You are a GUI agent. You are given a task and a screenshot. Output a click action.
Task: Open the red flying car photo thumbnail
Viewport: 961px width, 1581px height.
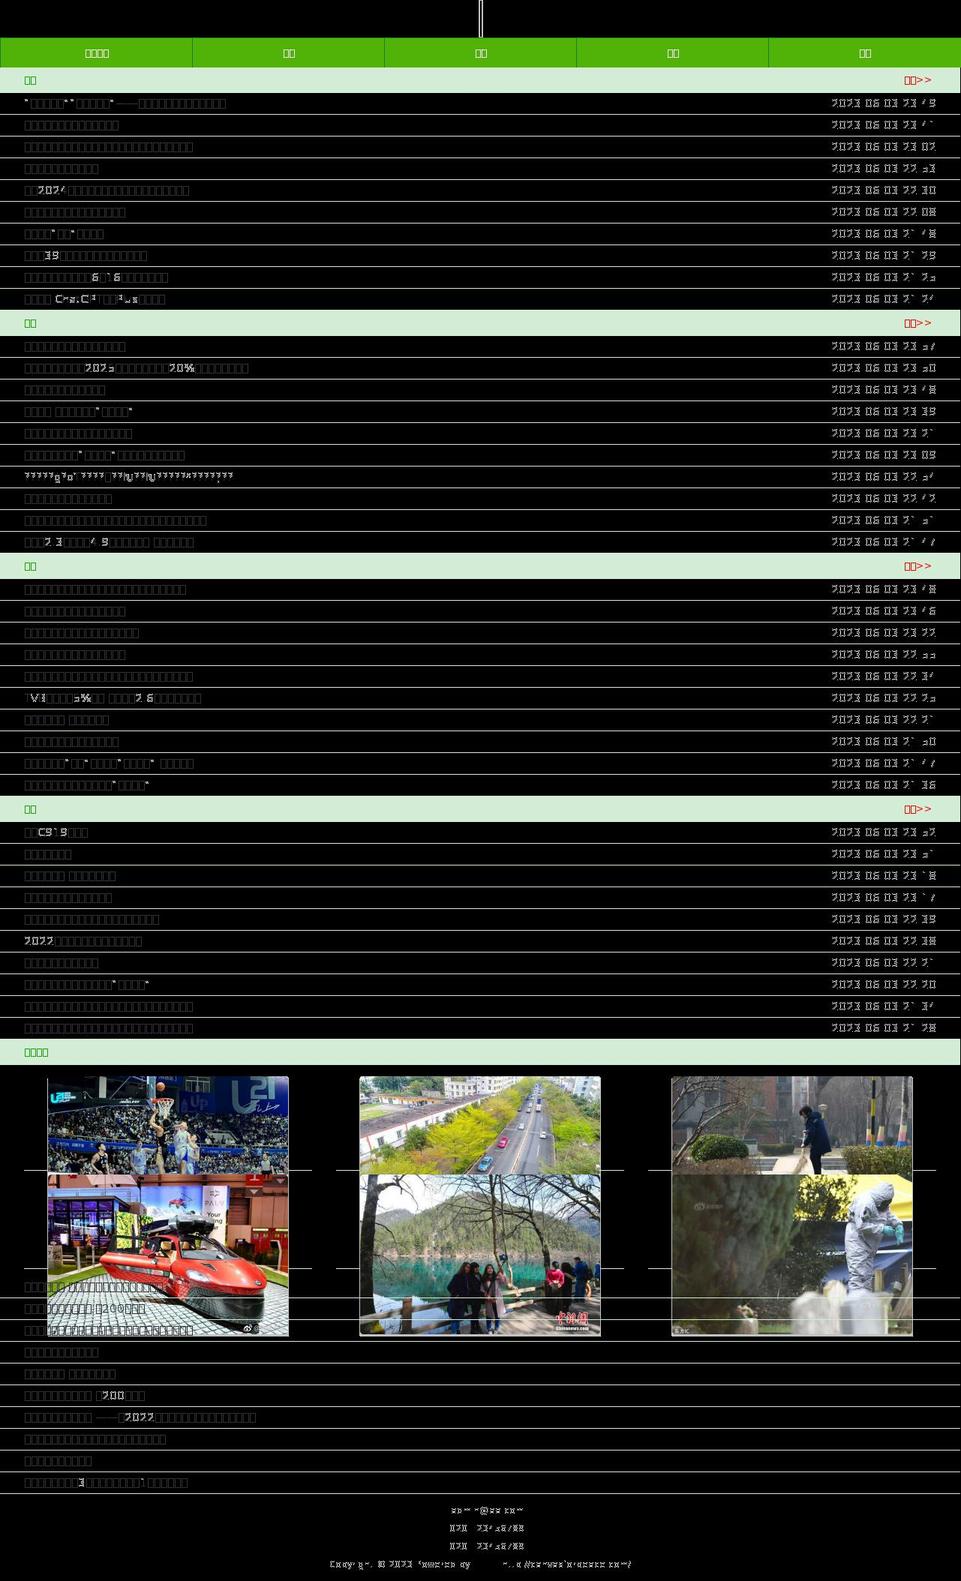tap(168, 1255)
